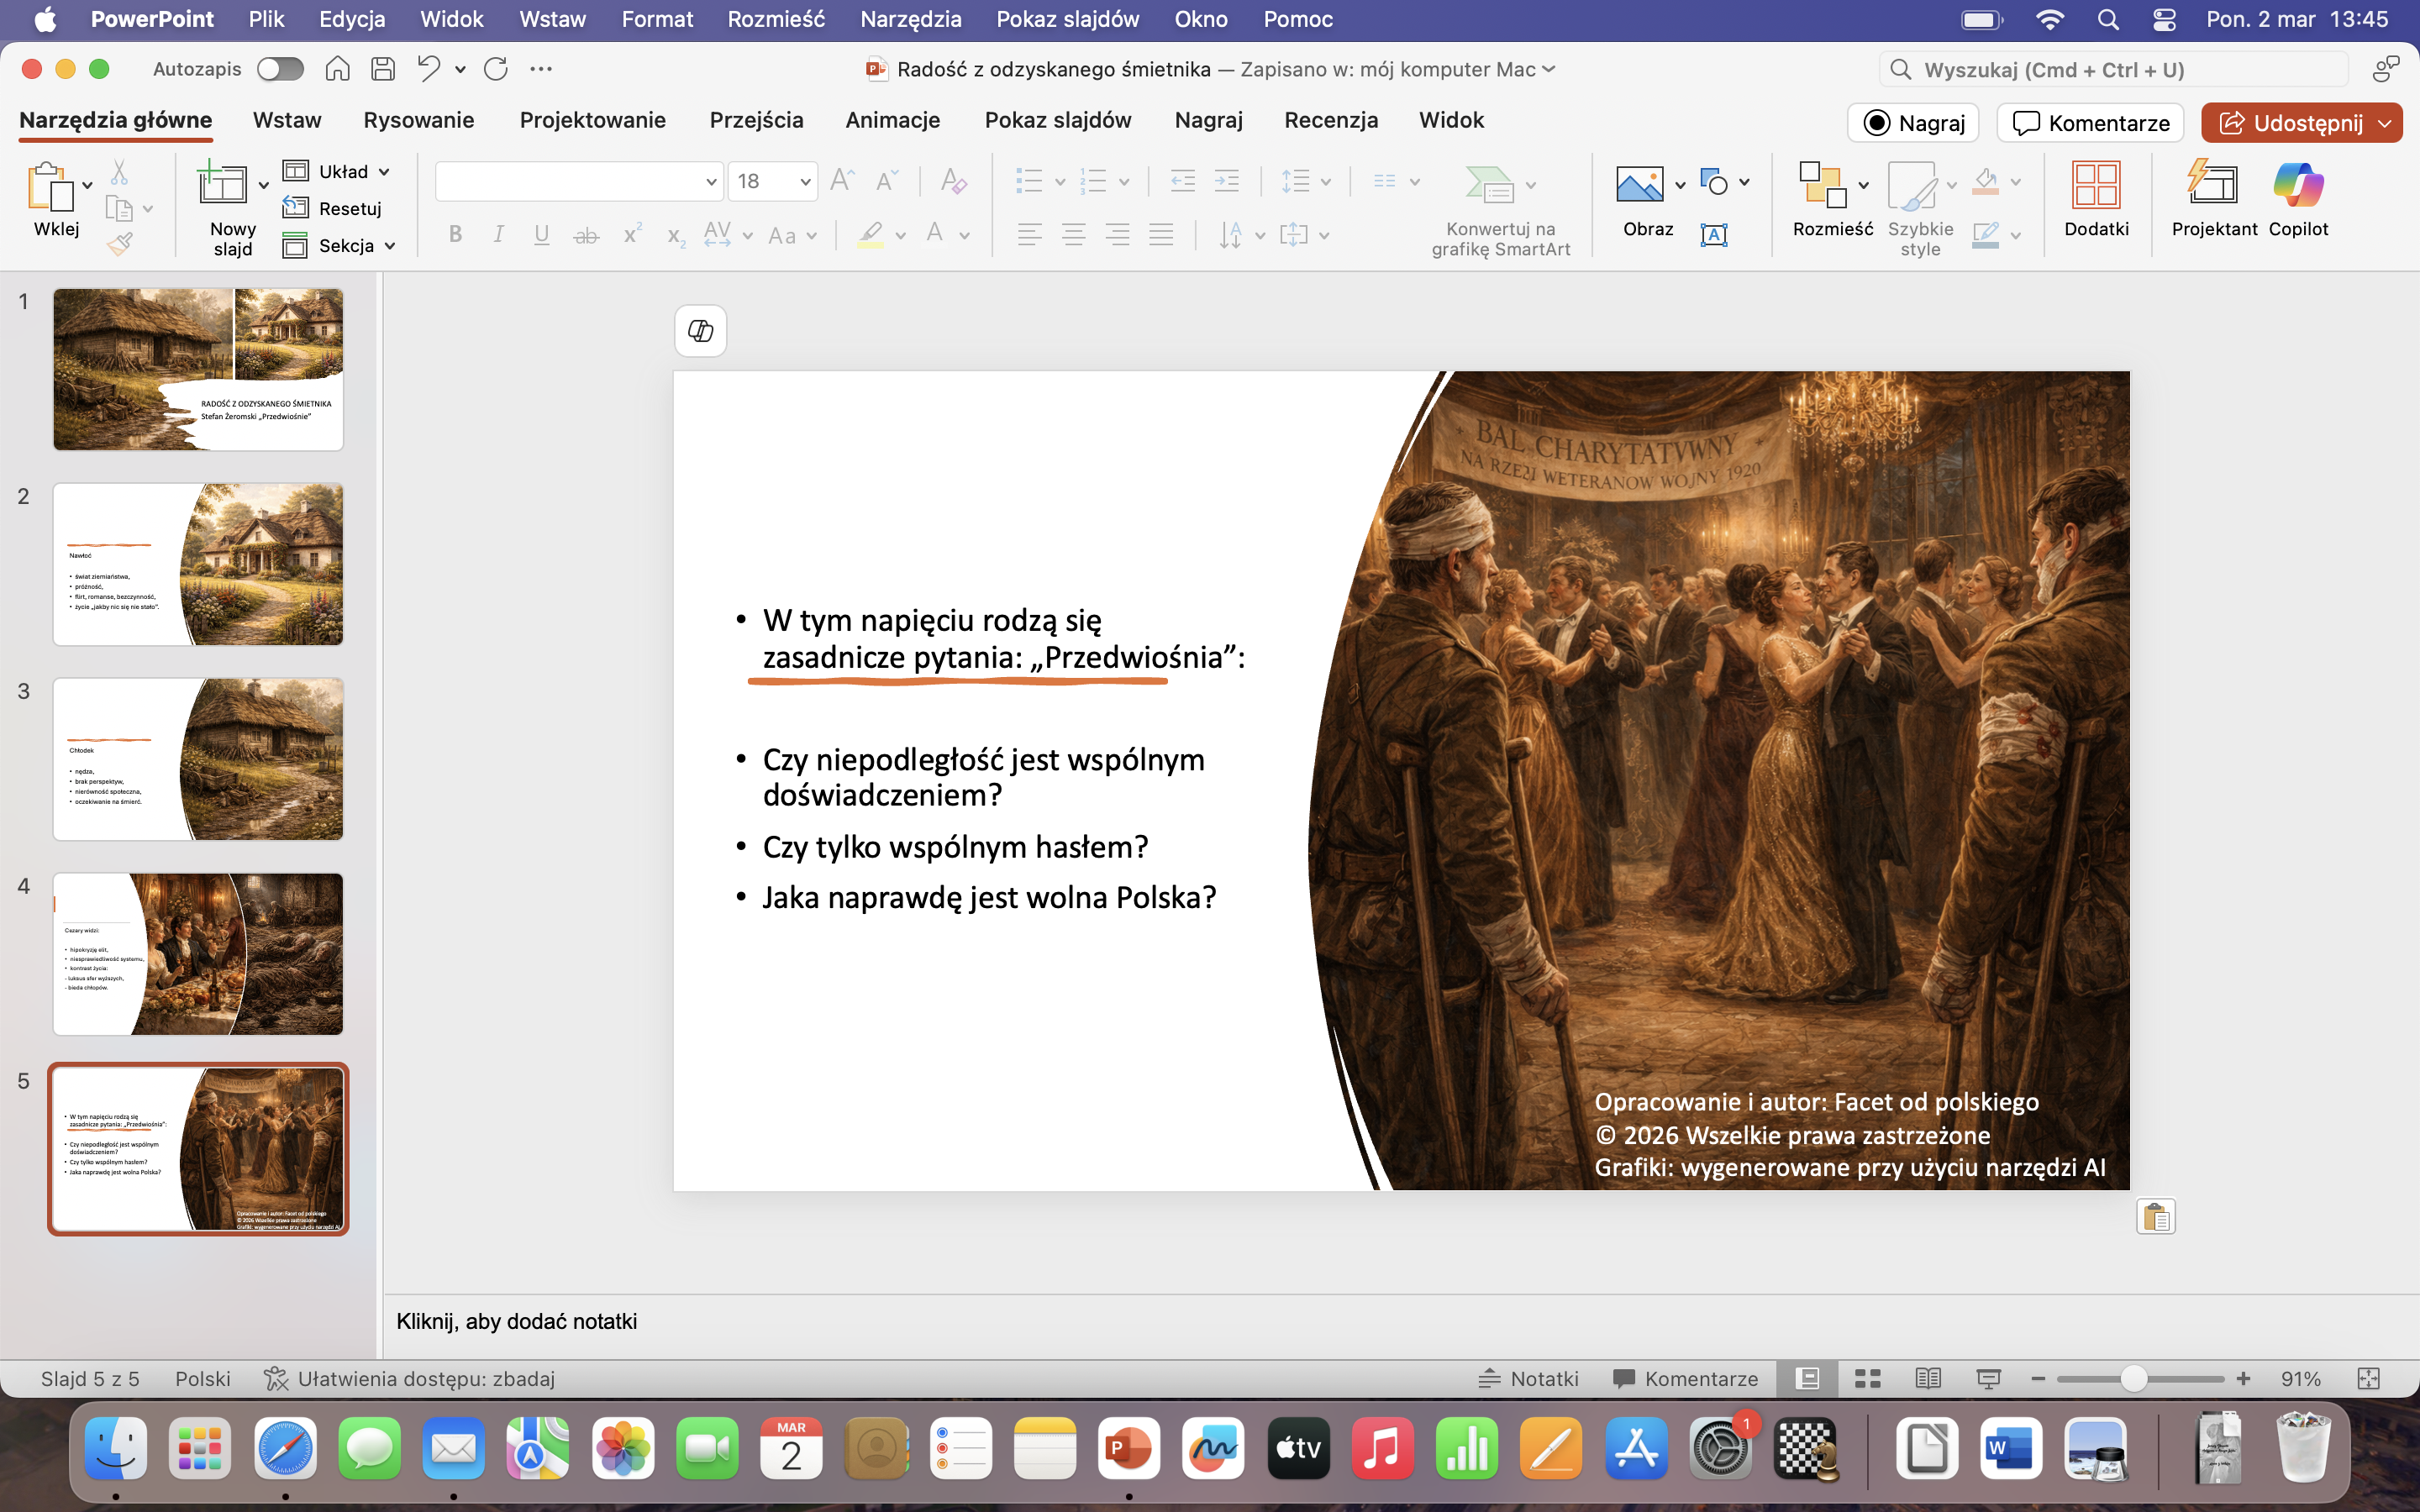Open the font size dropdown showing 18
Screen dimensions: 2420x1512
(804, 182)
